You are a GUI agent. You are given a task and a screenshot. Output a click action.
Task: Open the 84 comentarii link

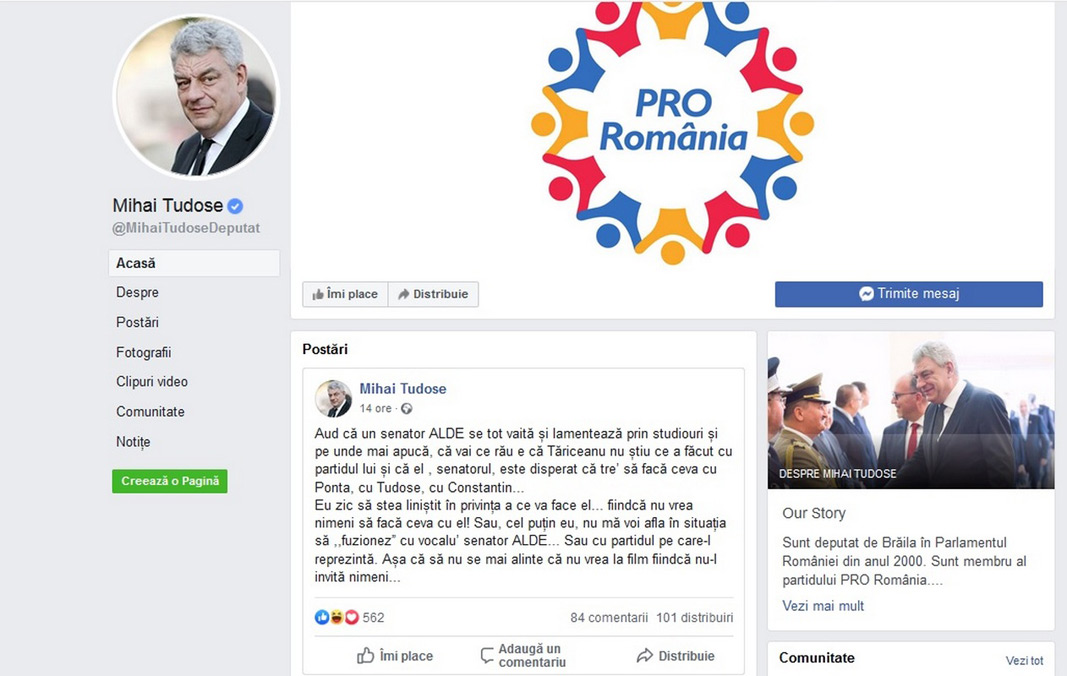[x=609, y=617]
